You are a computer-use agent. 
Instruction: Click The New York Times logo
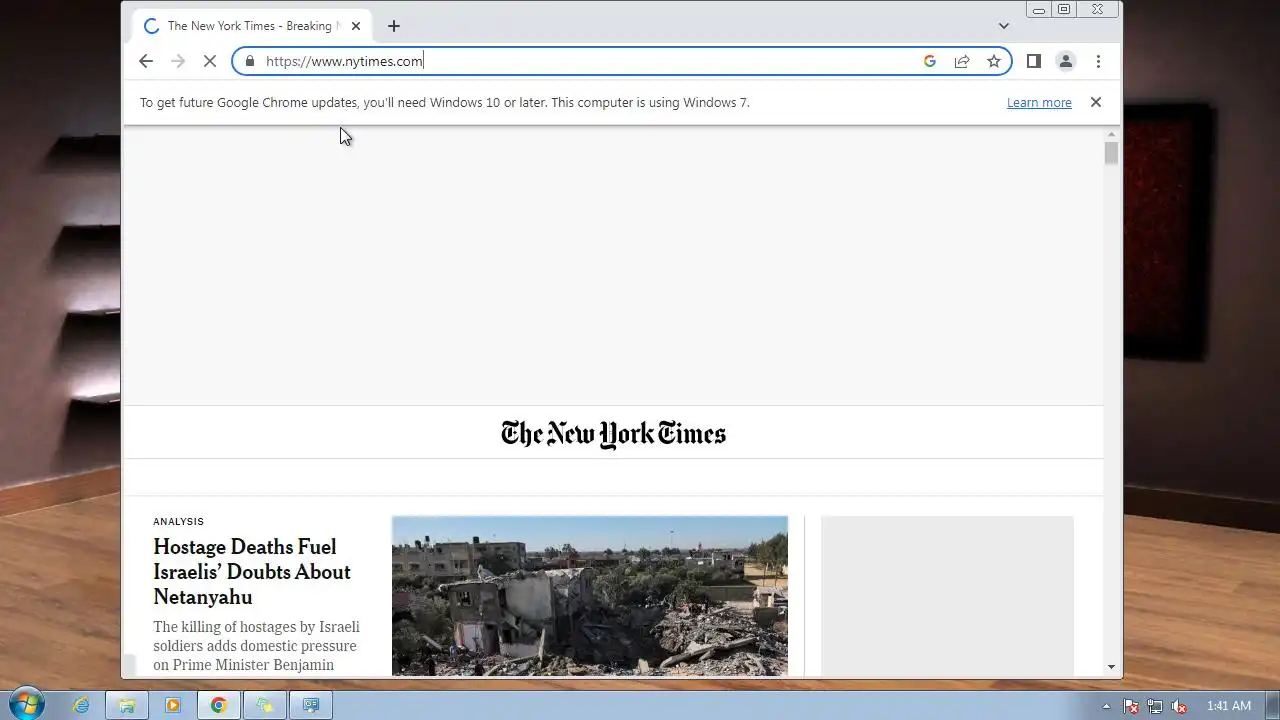coord(613,434)
